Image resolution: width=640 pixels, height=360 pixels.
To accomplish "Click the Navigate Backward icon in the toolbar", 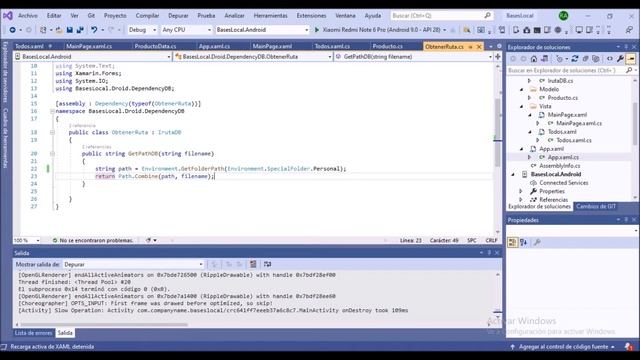I will (12, 30).
